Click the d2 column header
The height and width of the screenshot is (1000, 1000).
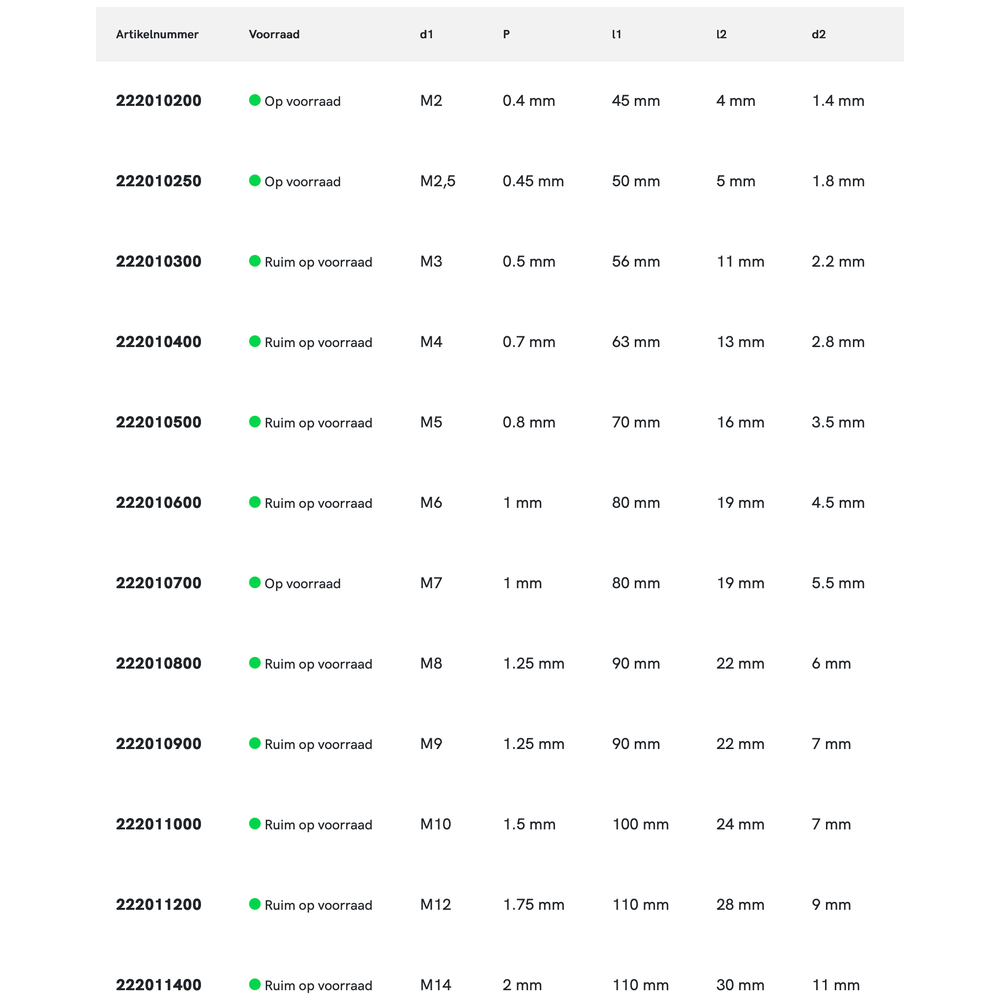tap(819, 34)
